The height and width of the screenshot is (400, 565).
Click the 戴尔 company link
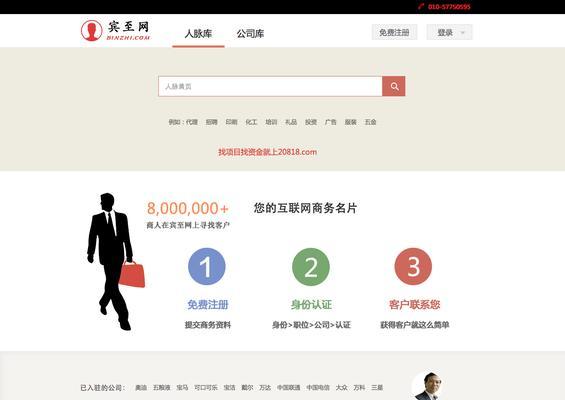[247, 387]
